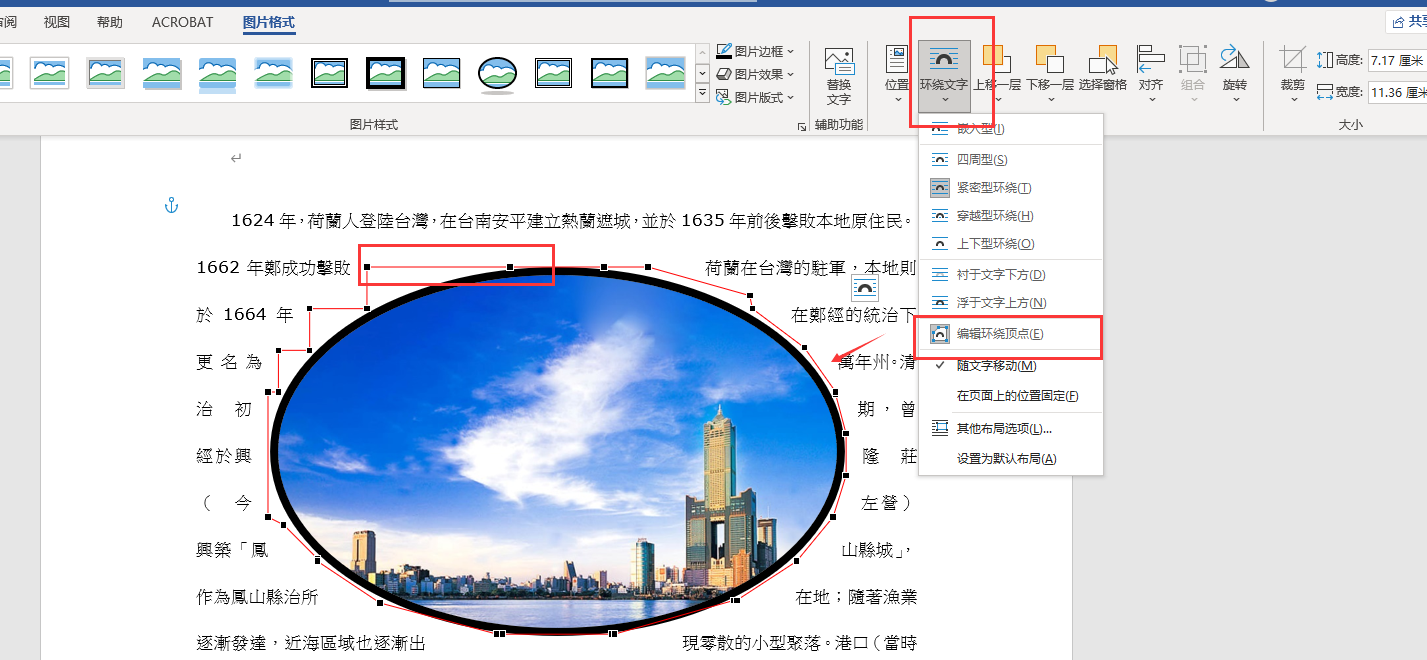Open the 位置 position button
The width and height of the screenshot is (1427, 660).
pyautogui.click(x=897, y=73)
